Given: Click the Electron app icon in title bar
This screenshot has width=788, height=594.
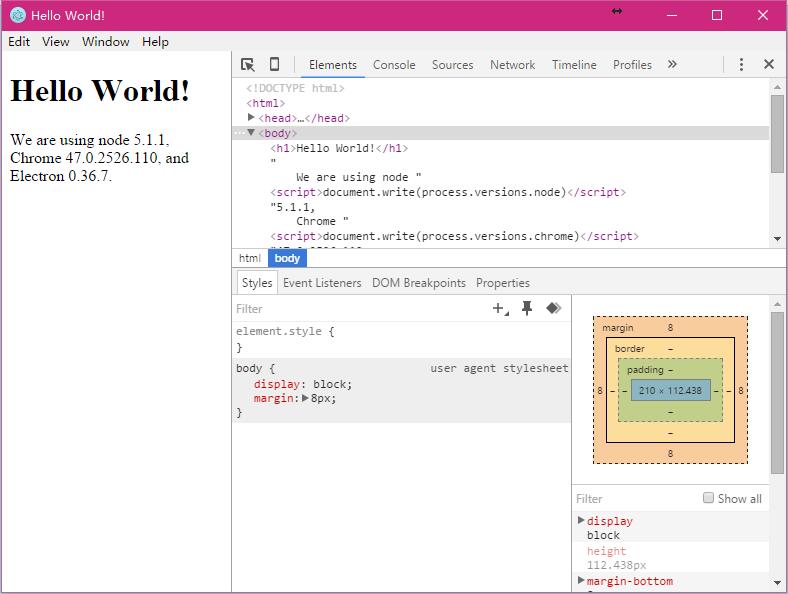Looking at the screenshot, I should click(x=17, y=15).
